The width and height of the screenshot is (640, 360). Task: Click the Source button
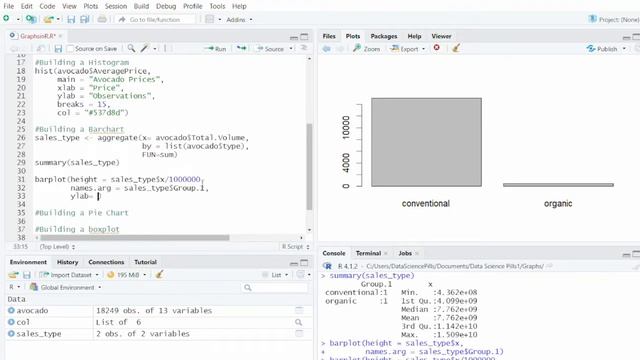[x=270, y=49]
